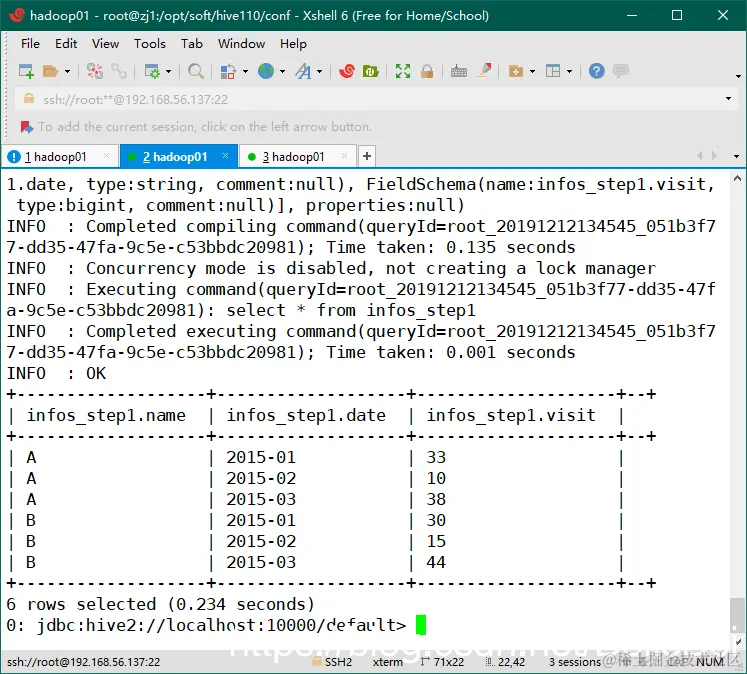Screen dimensions: 747x674
Task: Click '3 sessions' in the status bar
Action: point(575,662)
